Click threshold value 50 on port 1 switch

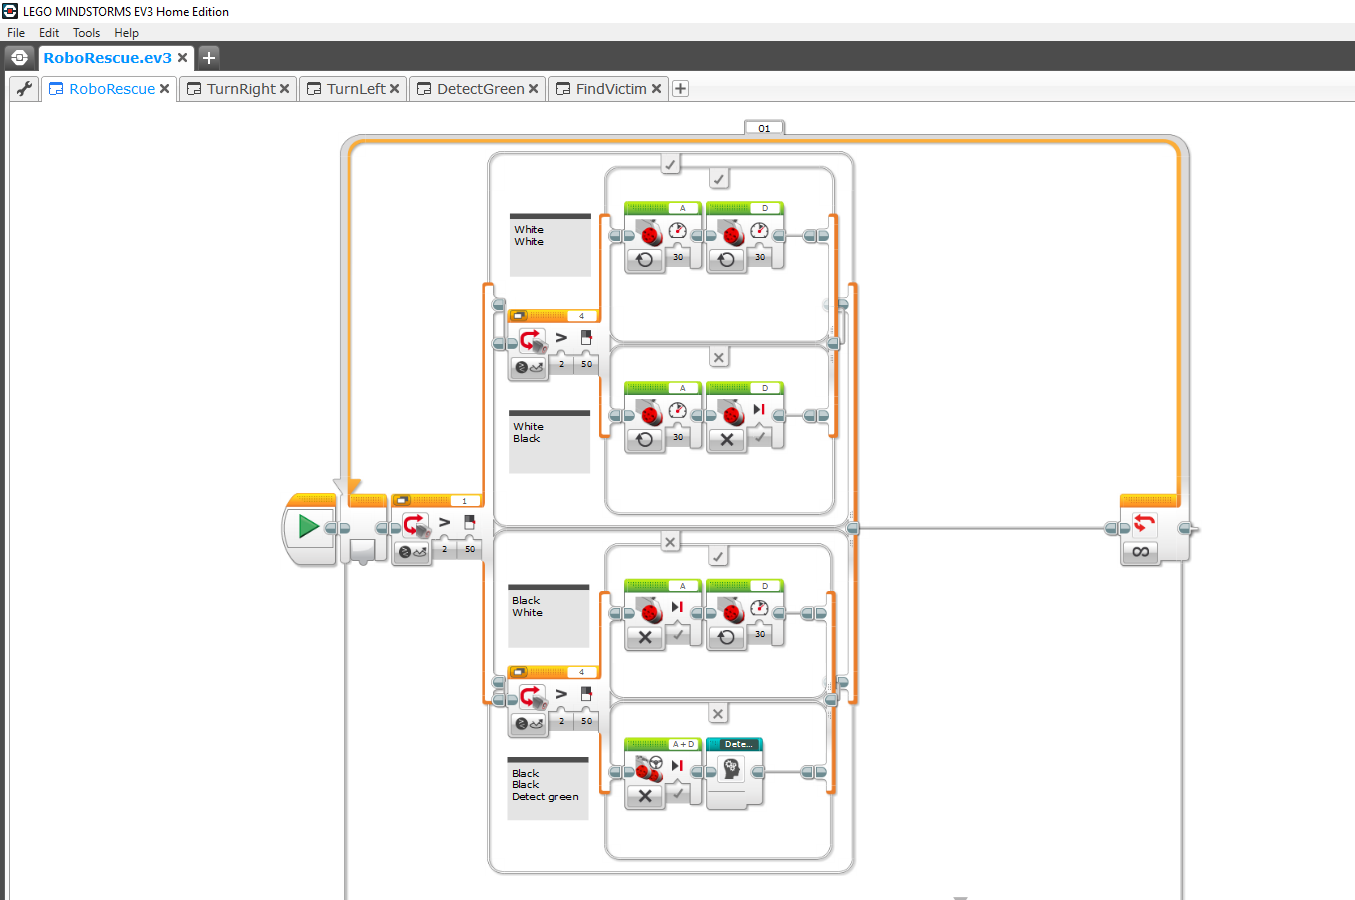[470, 549]
